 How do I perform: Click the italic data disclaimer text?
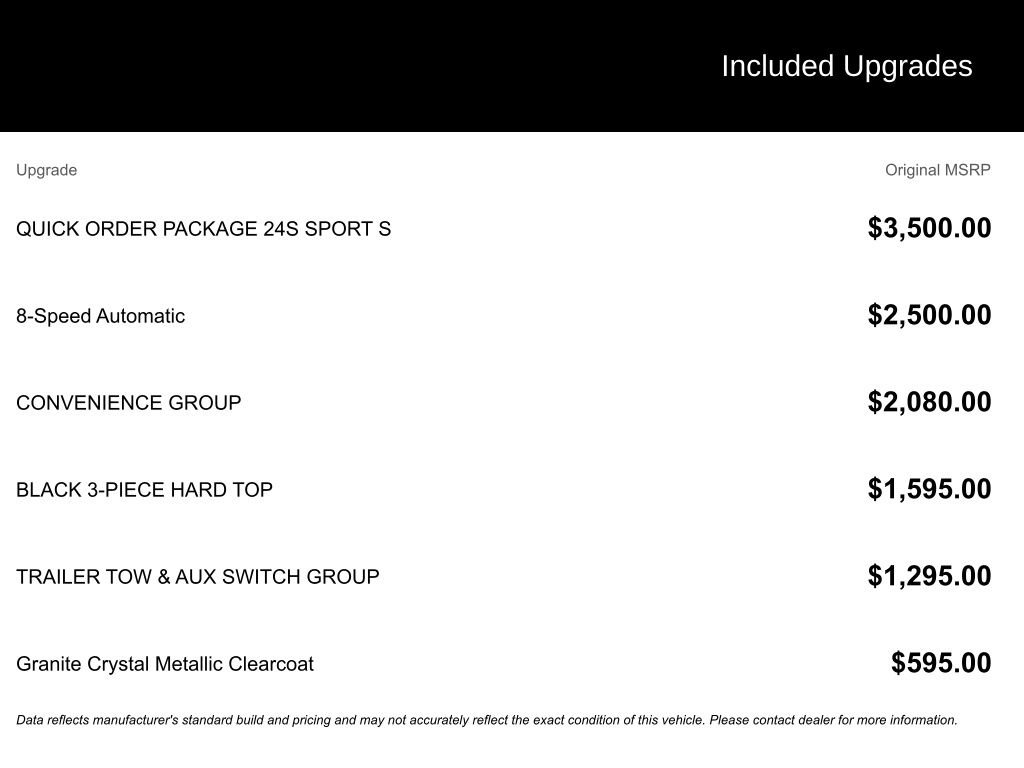coord(487,720)
